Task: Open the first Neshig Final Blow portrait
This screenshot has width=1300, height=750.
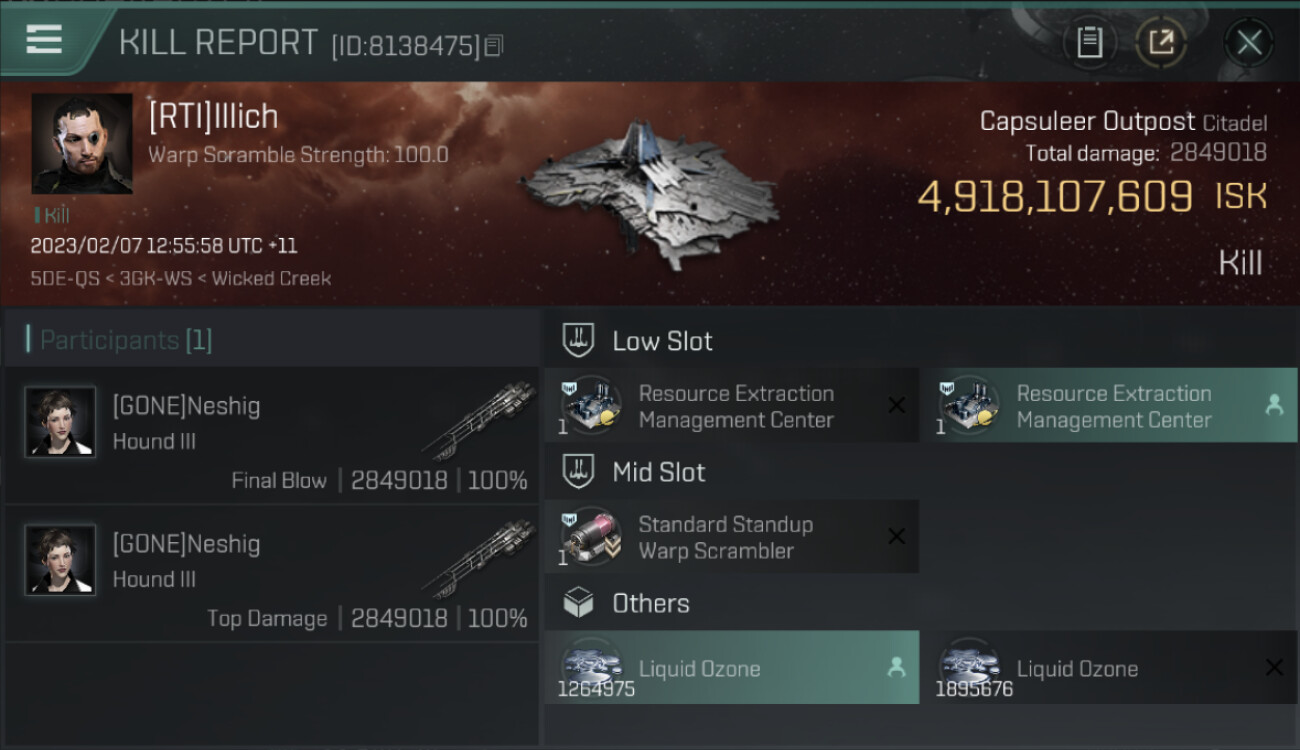Action: pos(60,422)
